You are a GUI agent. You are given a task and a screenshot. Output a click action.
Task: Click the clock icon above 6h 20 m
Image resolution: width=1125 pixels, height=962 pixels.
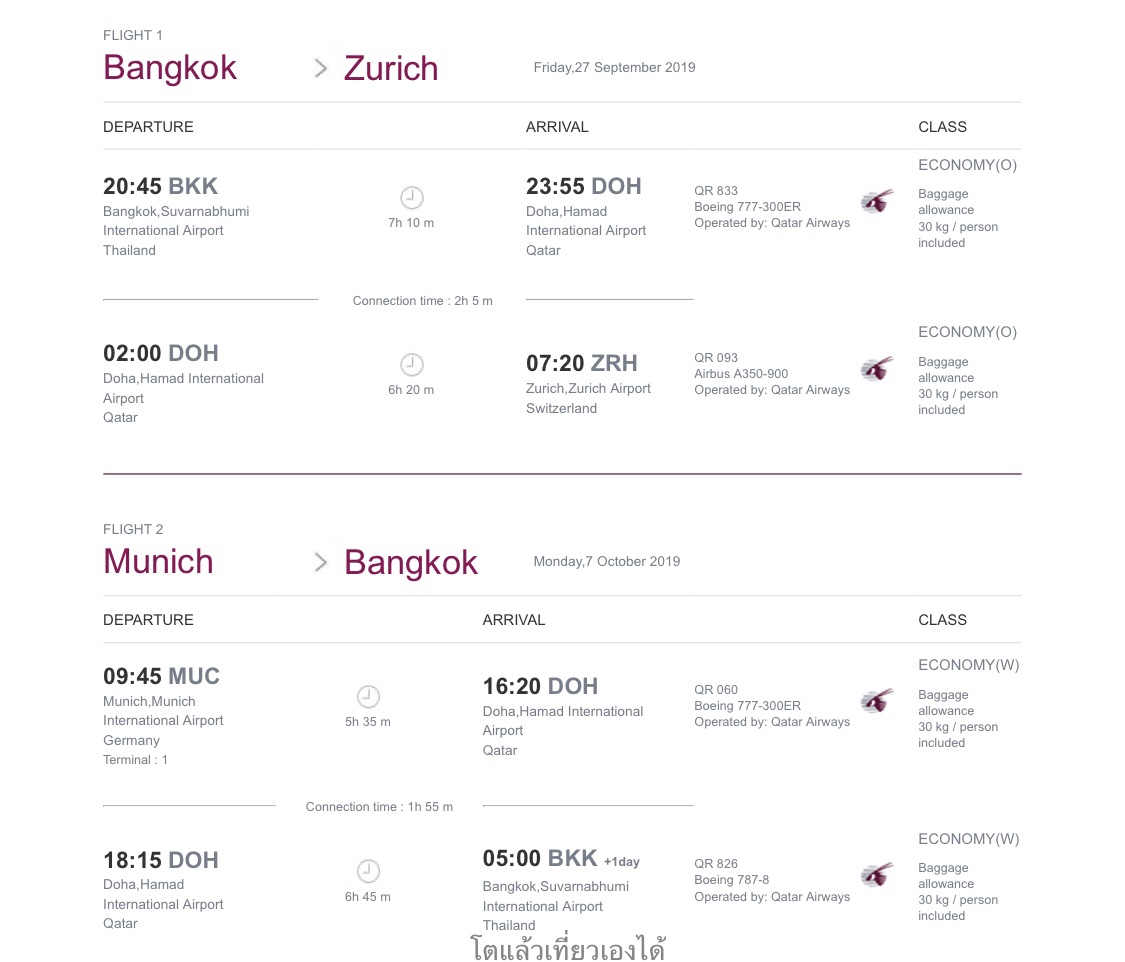(x=412, y=364)
